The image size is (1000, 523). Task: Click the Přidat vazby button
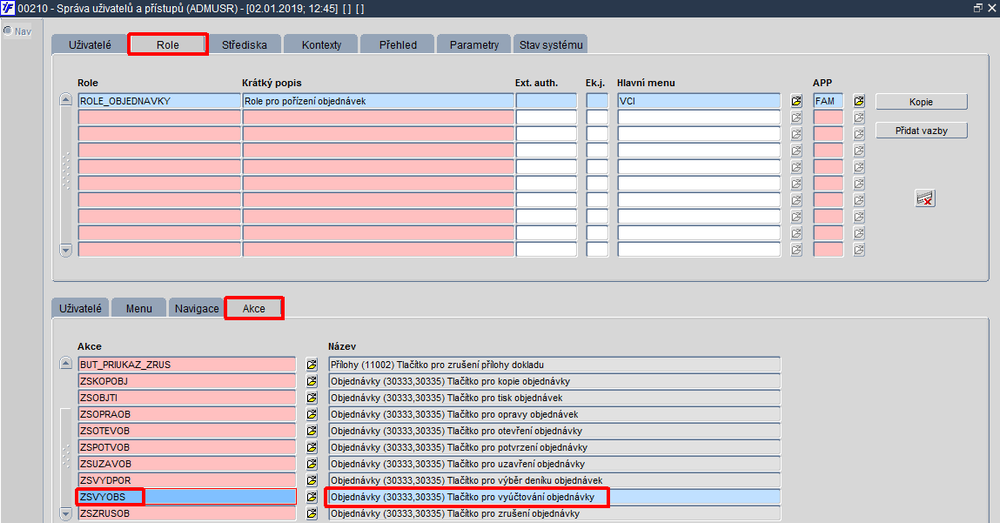(921, 131)
